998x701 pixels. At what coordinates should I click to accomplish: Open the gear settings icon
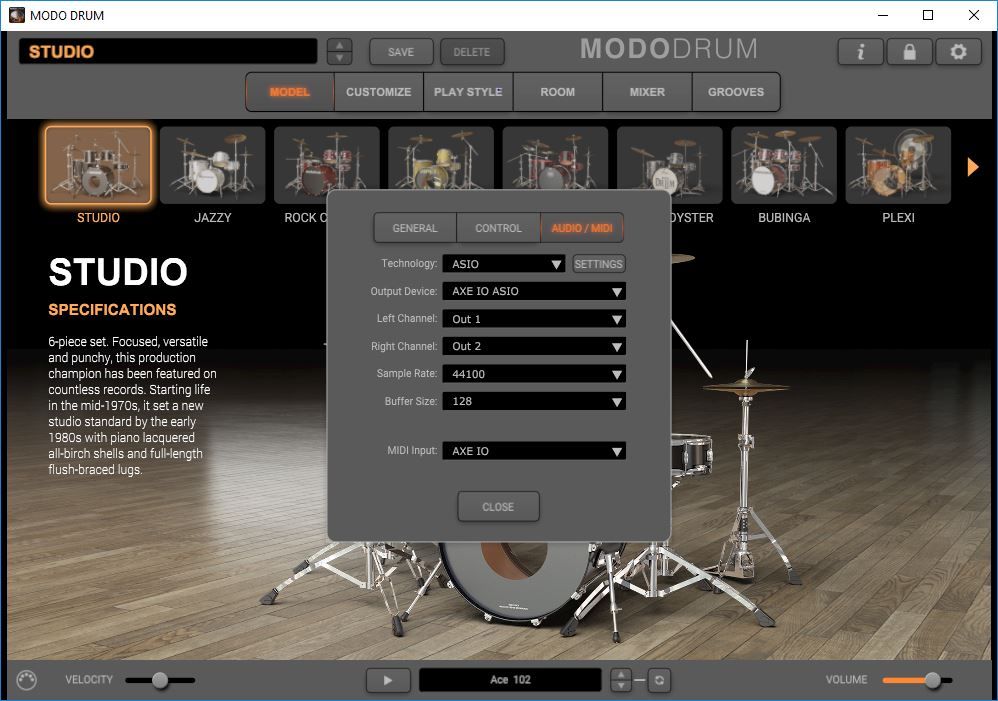(x=958, y=52)
